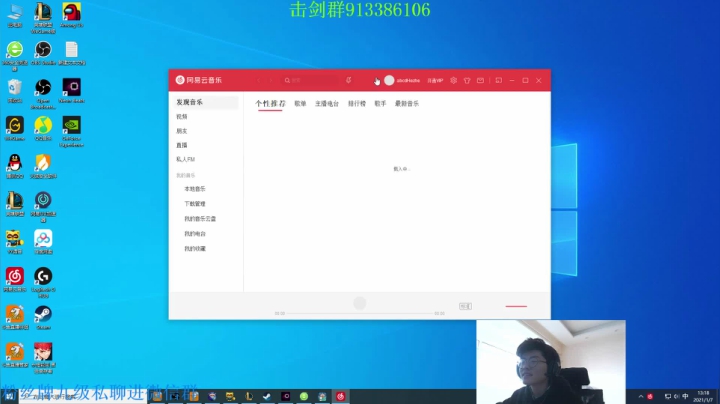Click the search box in NetEase Cloud Music
The image size is (720, 404).
[x=309, y=80]
